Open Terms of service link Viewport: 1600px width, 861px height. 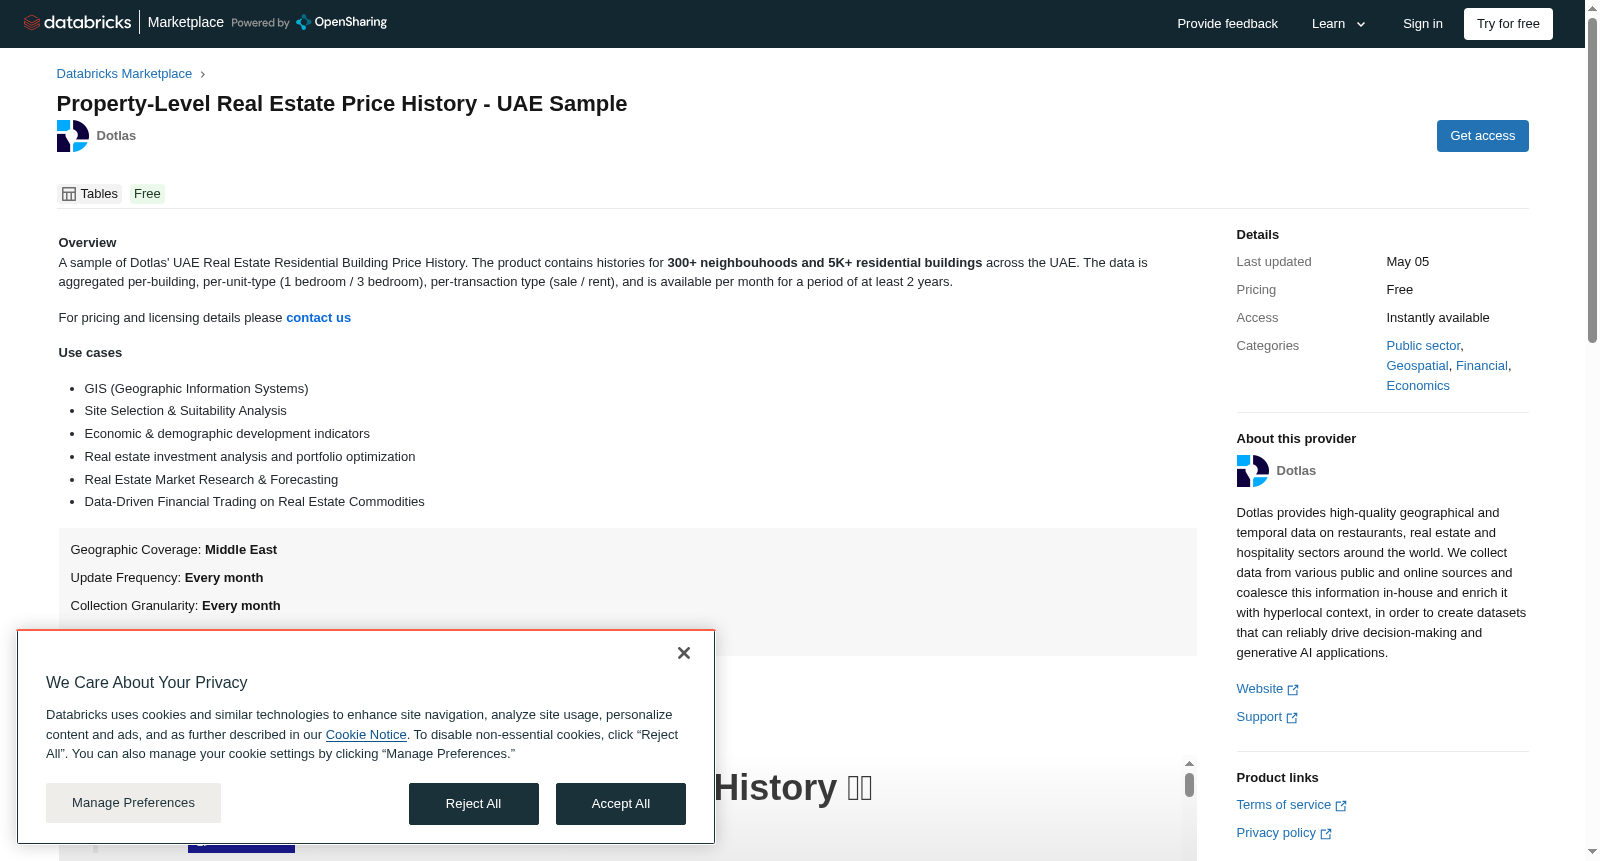[x=1284, y=805]
